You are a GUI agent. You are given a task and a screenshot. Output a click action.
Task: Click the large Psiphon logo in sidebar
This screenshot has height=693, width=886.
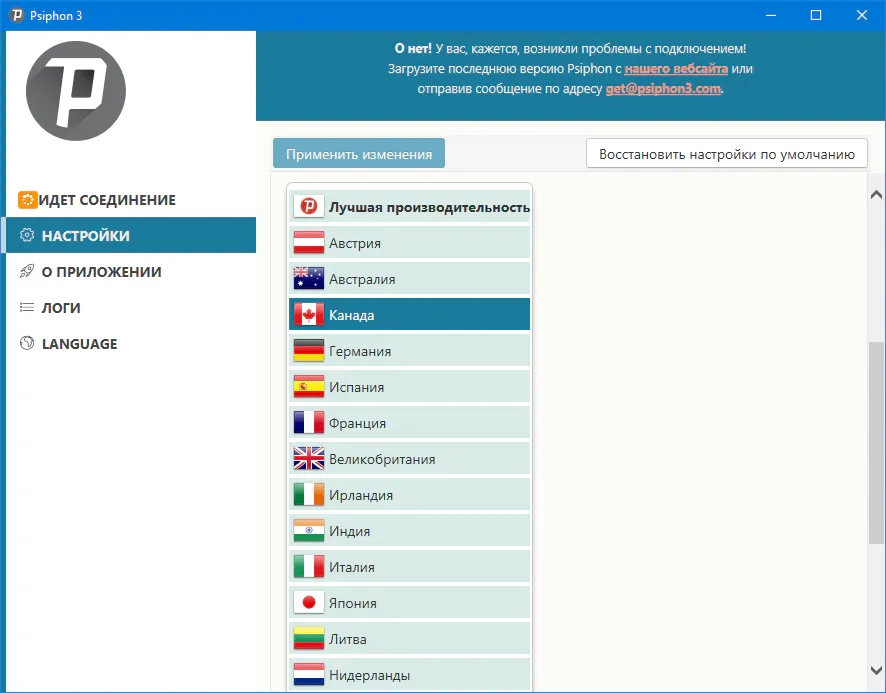(x=76, y=91)
